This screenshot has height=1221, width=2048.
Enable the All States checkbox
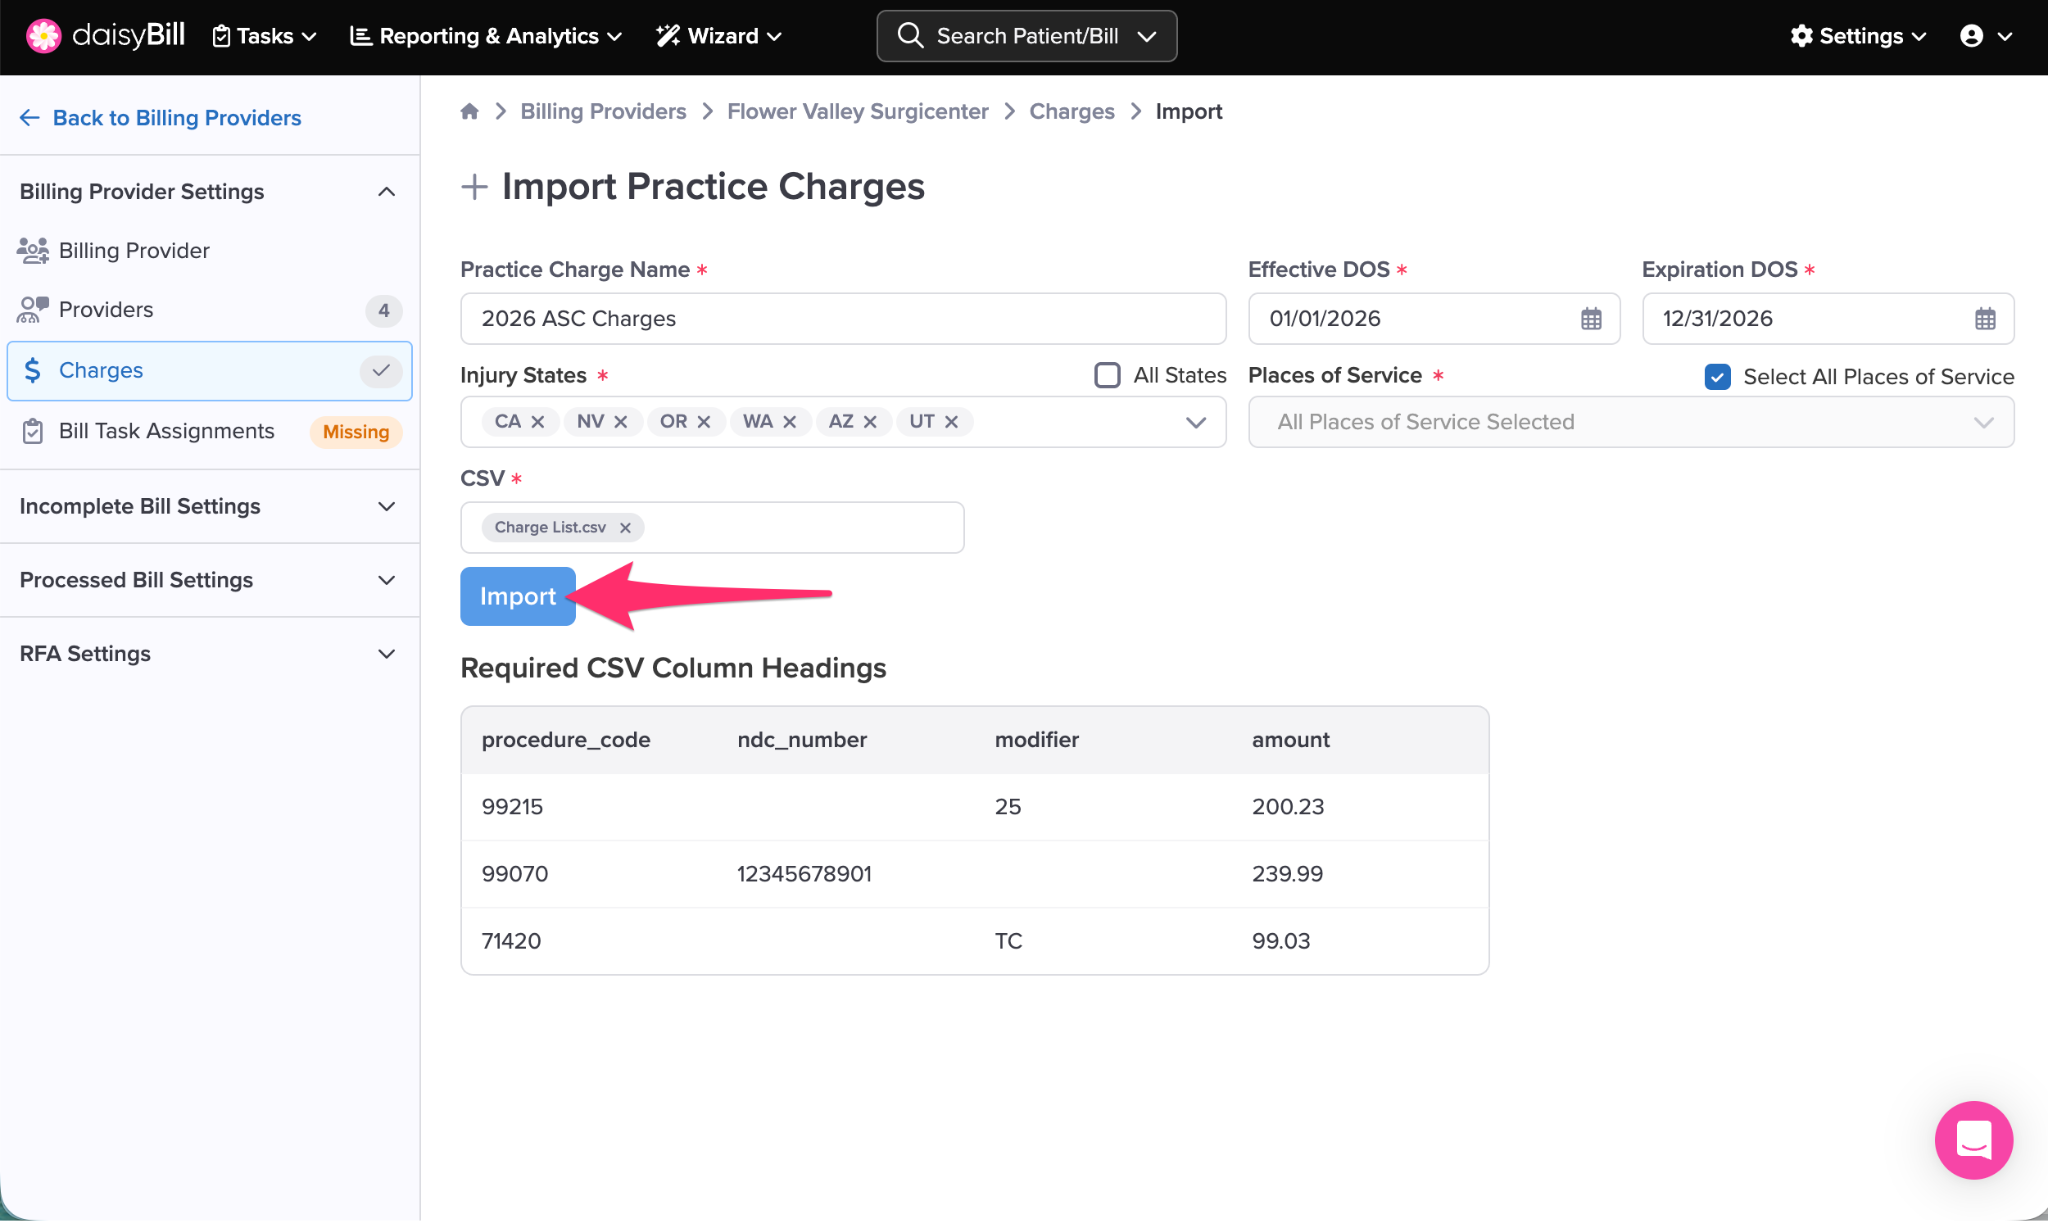click(1107, 375)
